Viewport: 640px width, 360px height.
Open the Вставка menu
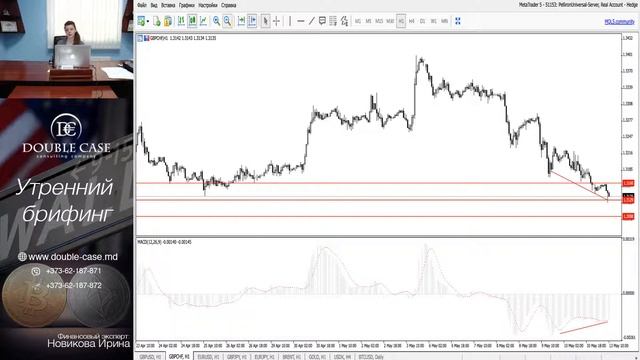(x=168, y=5)
